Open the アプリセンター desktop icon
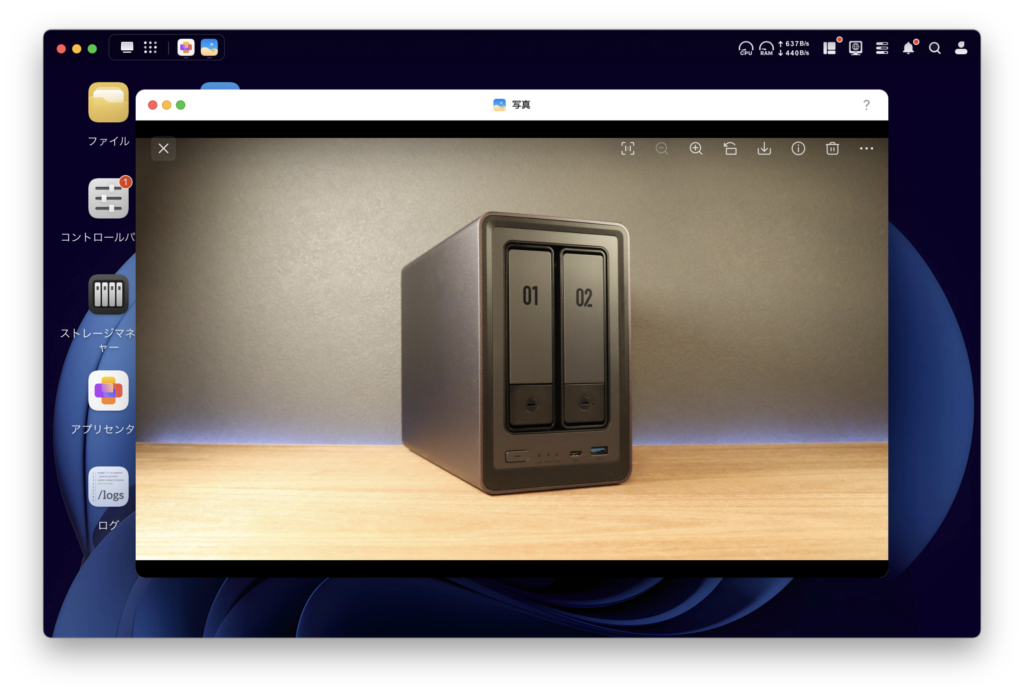 pyautogui.click(x=108, y=391)
